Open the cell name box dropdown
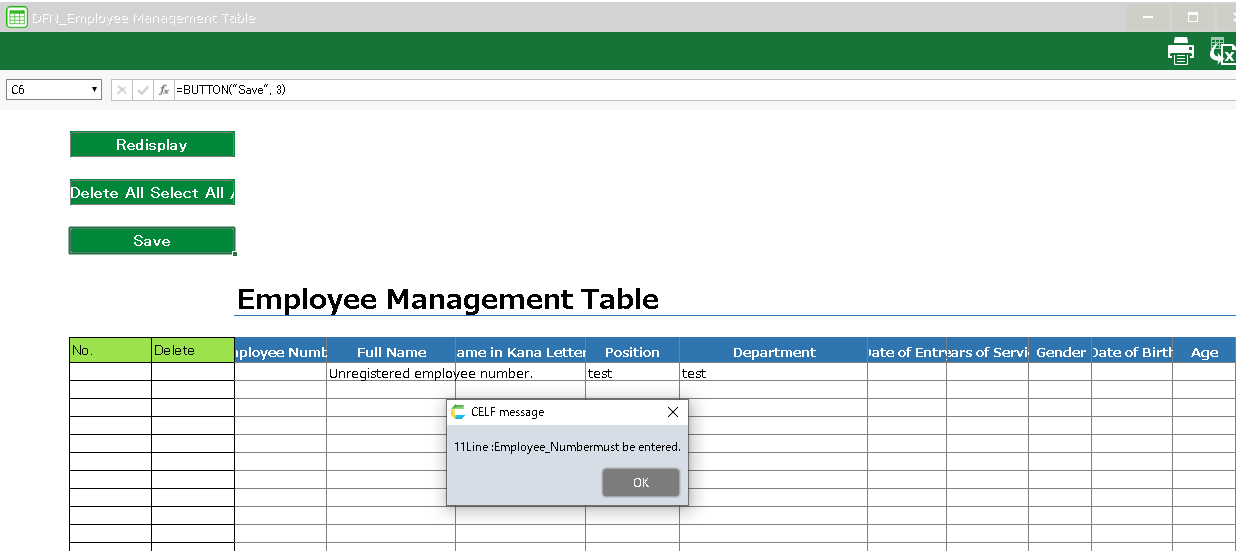Image resolution: width=1236 pixels, height=551 pixels. pos(95,90)
